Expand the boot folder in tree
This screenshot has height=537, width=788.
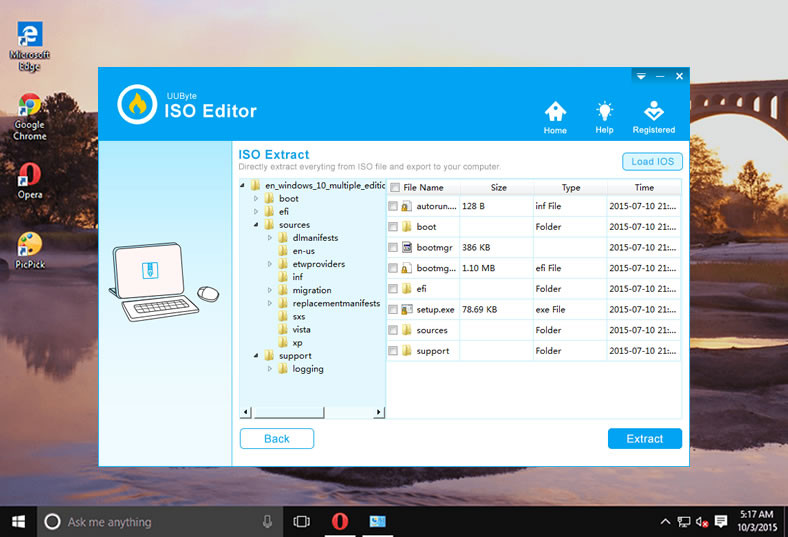[x=256, y=198]
